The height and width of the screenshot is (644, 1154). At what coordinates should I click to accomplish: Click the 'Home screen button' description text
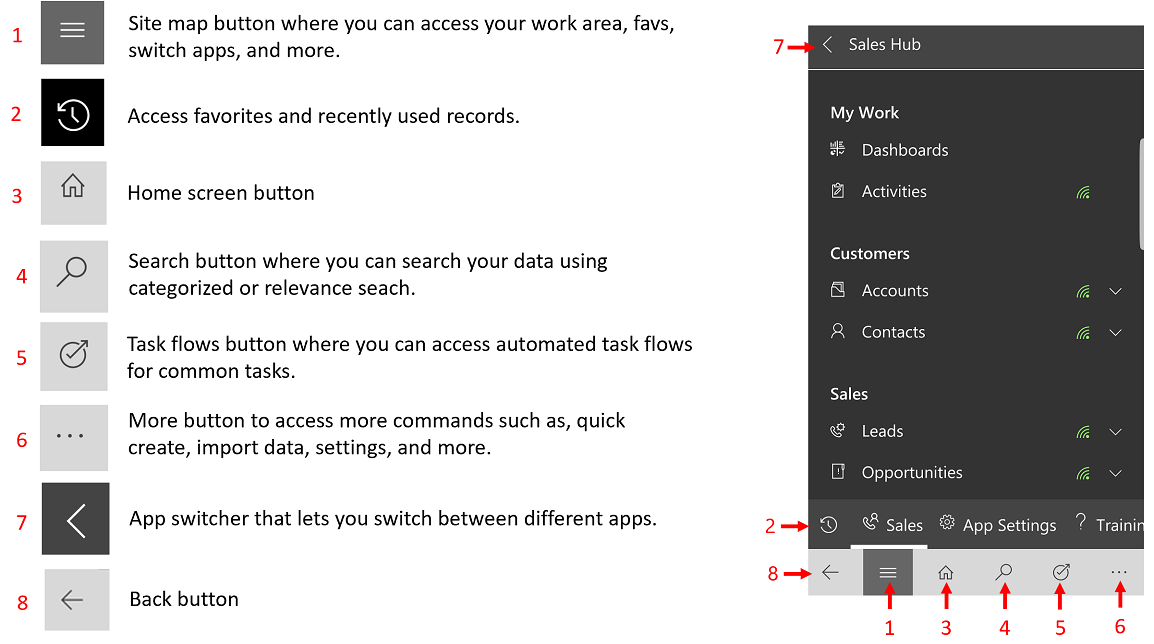coord(221,193)
